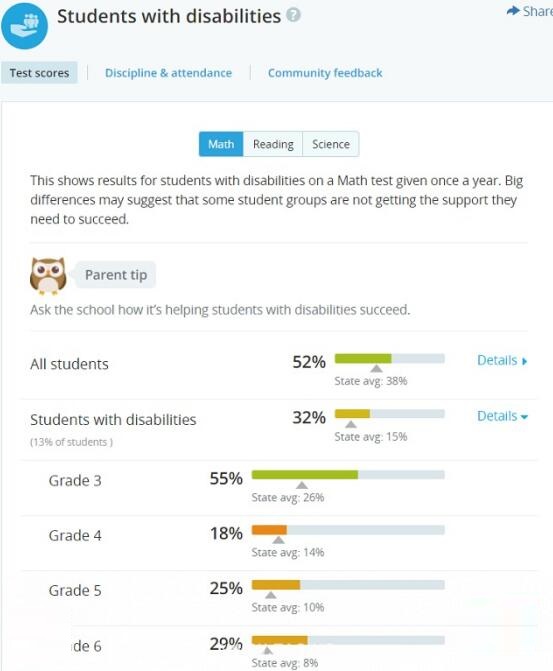Open the Community feedback tab
Image resolution: width=553 pixels, height=671 pixels.
click(325, 73)
